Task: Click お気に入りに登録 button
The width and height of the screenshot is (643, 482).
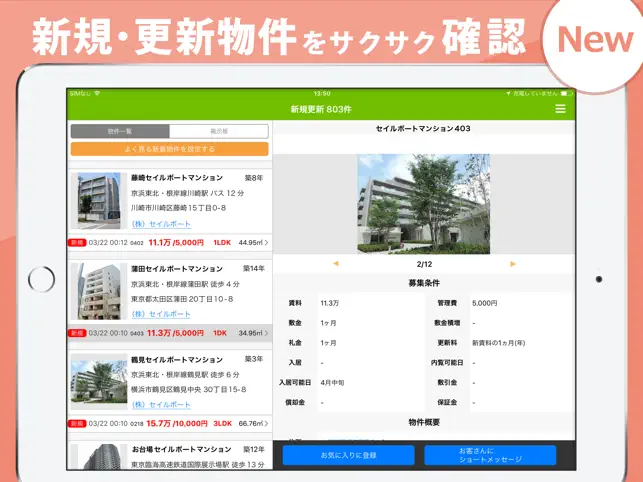Action: (x=348, y=455)
